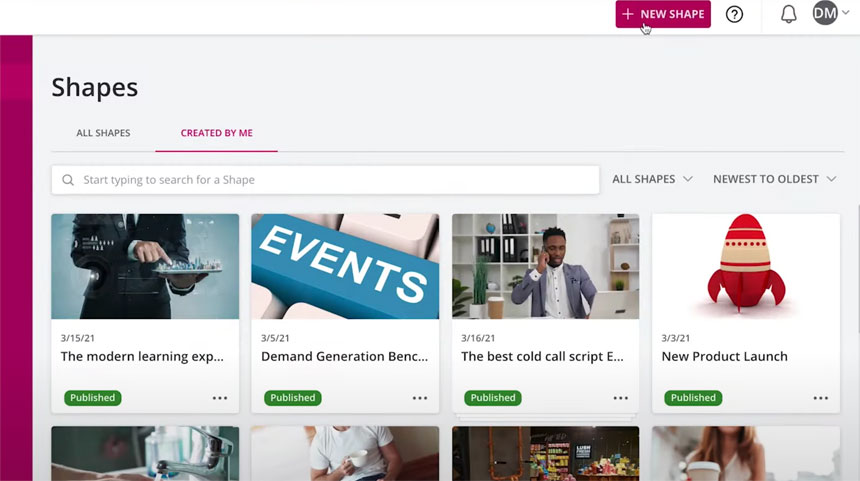This screenshot has height=481, width=860.
Task: Expand the account menu chevron
Action: tap(846, 13)
